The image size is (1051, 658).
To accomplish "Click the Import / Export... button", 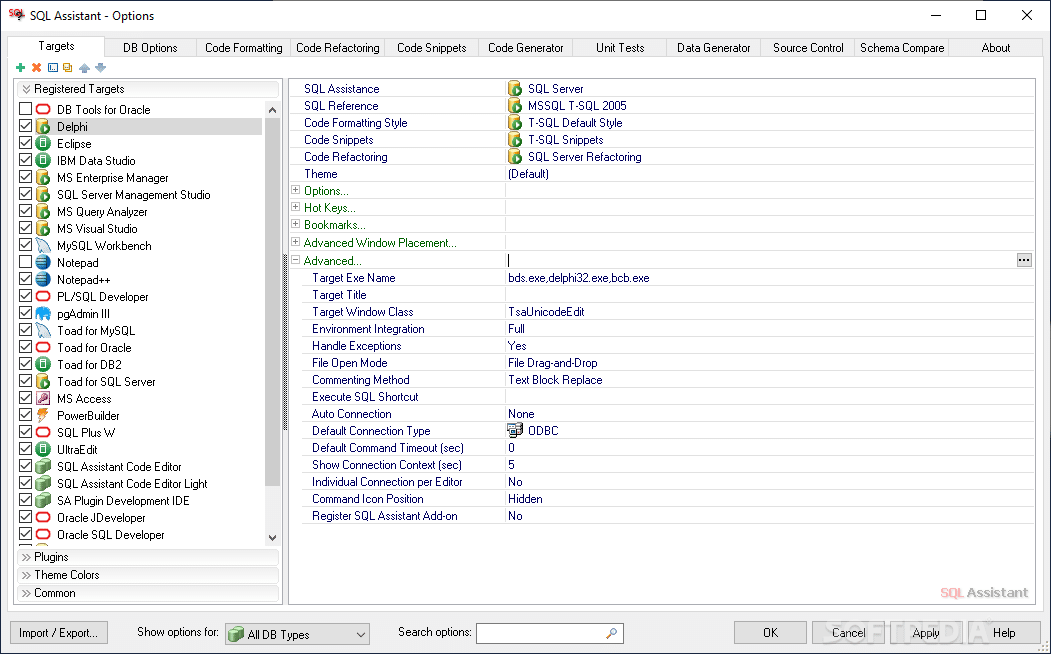I will click(x=58, y=633).
